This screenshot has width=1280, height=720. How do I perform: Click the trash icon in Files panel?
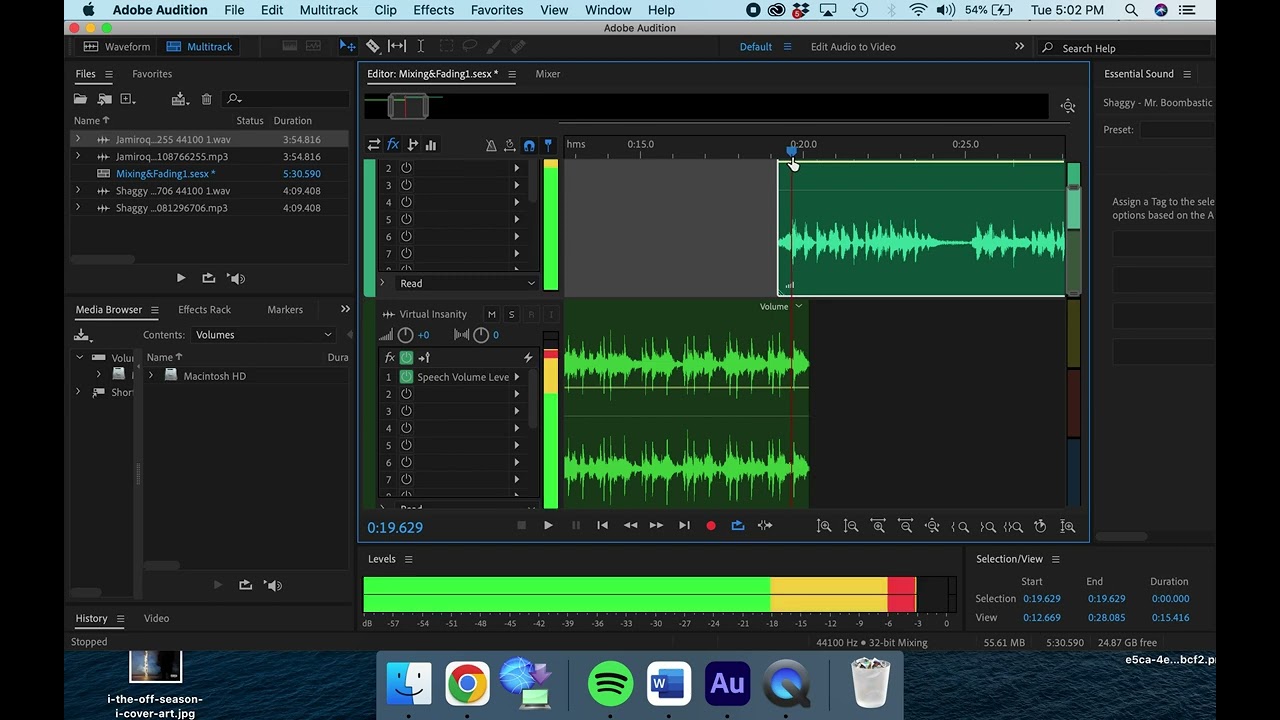click(206, 99)
